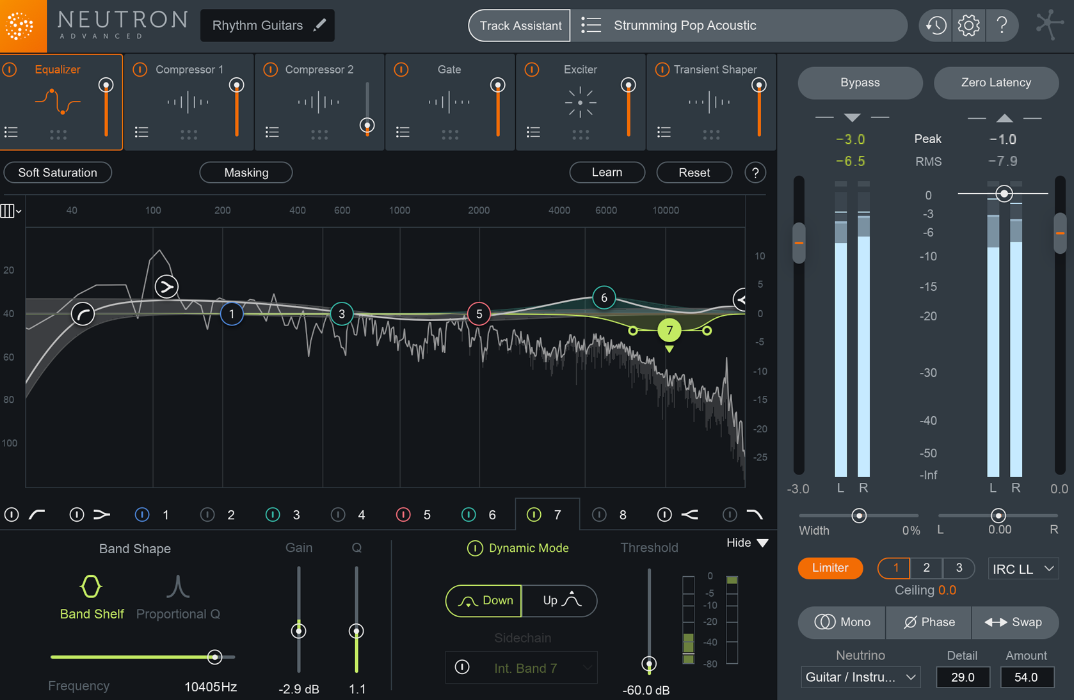Select EQ node 1 on the curve

(x=232, y=314)
